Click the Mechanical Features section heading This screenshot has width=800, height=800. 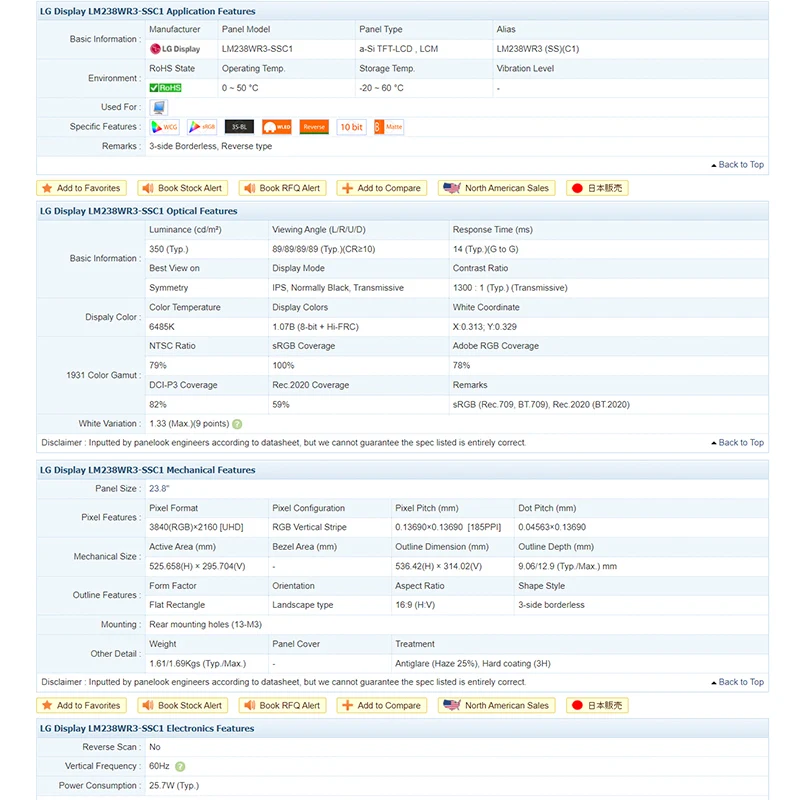pyautogui.click(x=148, y=470)
